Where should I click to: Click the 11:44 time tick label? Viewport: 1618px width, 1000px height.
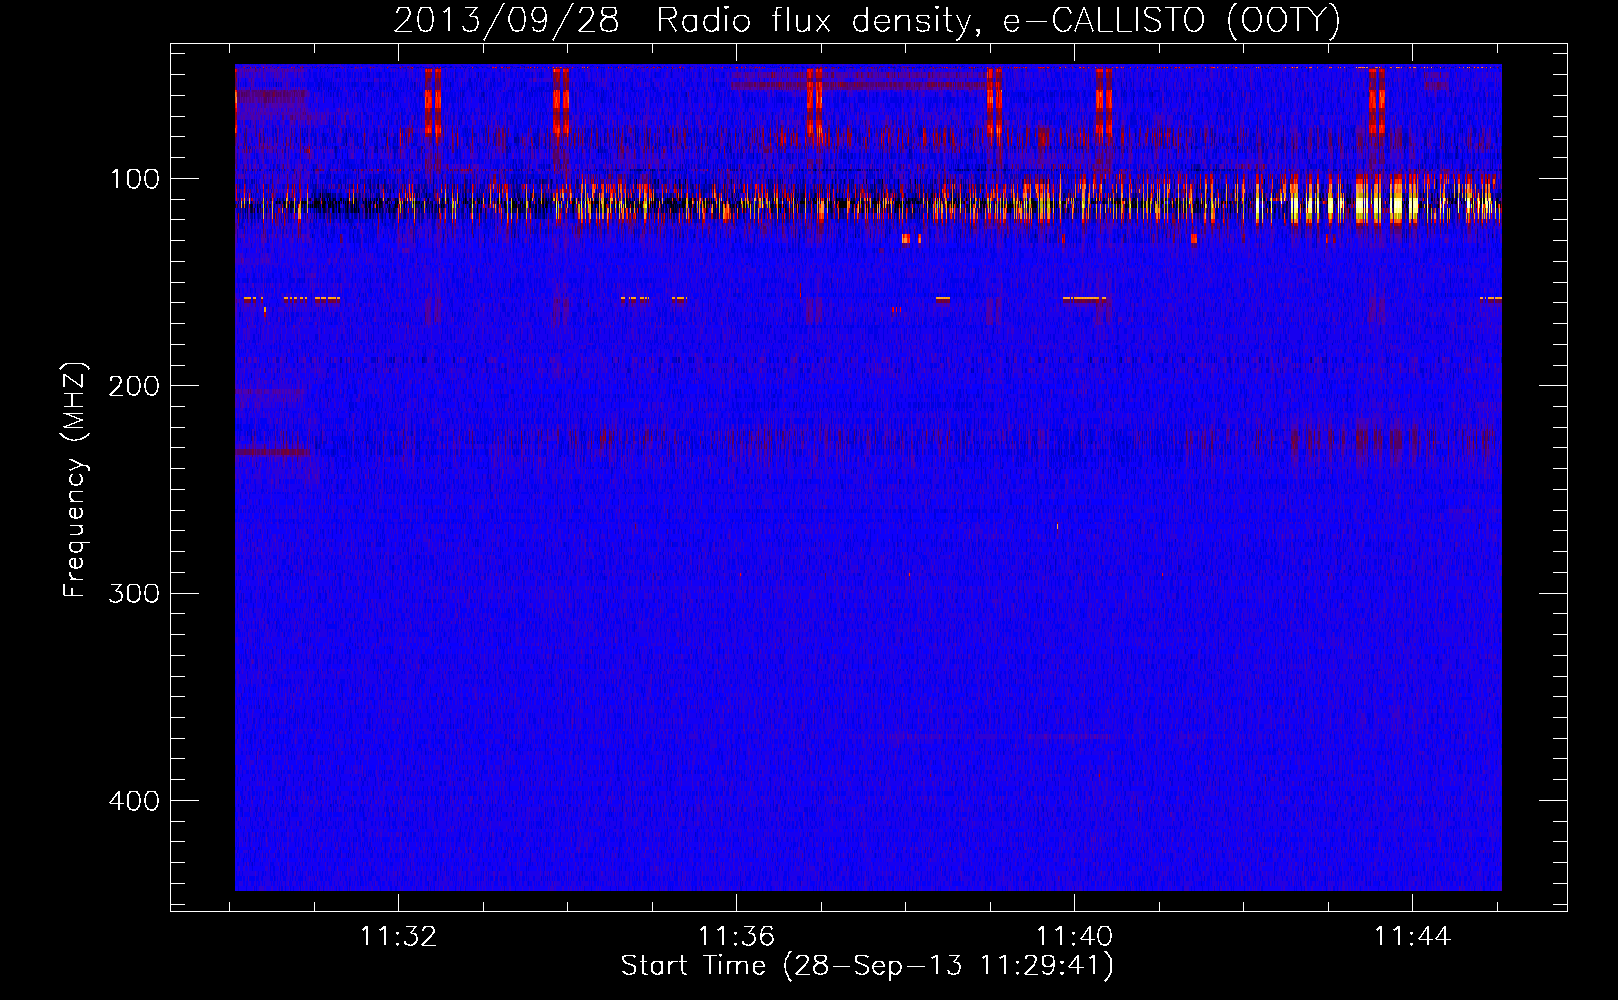pyautogui.click(x=1412, y=937)
